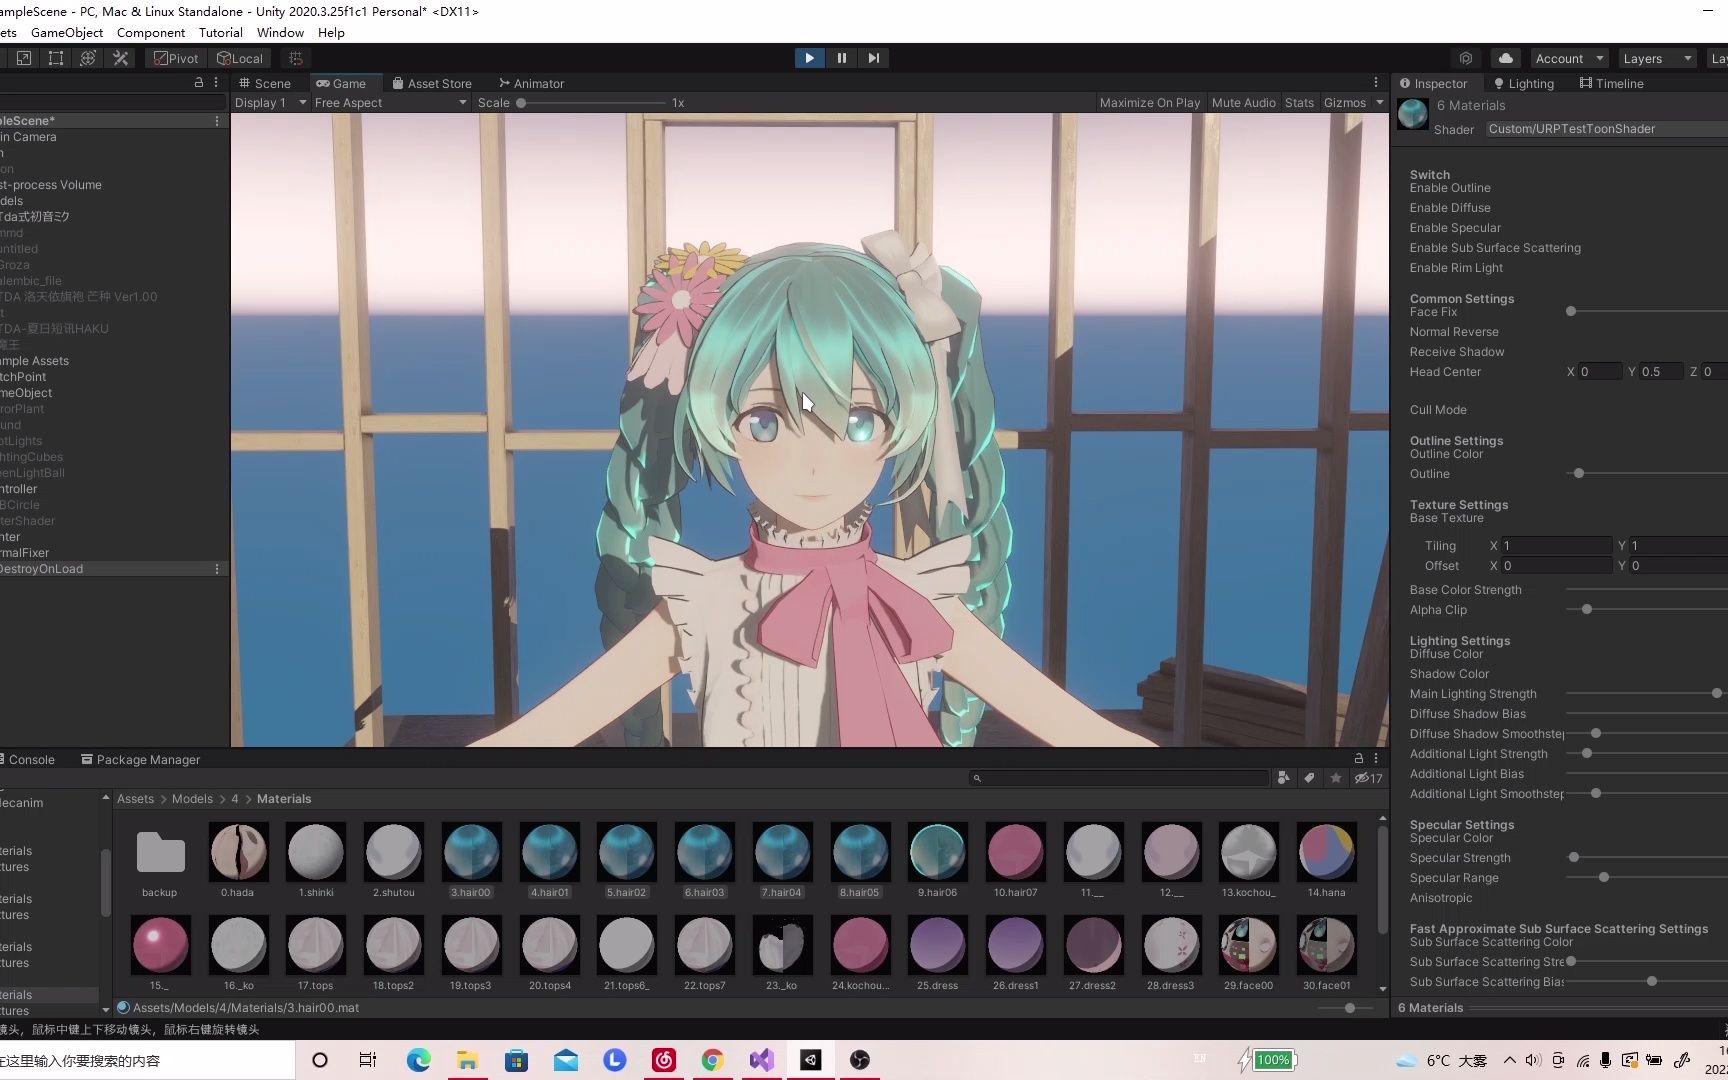Select the 29.face00 material
Viewport: 1728px width, 1080px height.
[x=1249, y=944]
